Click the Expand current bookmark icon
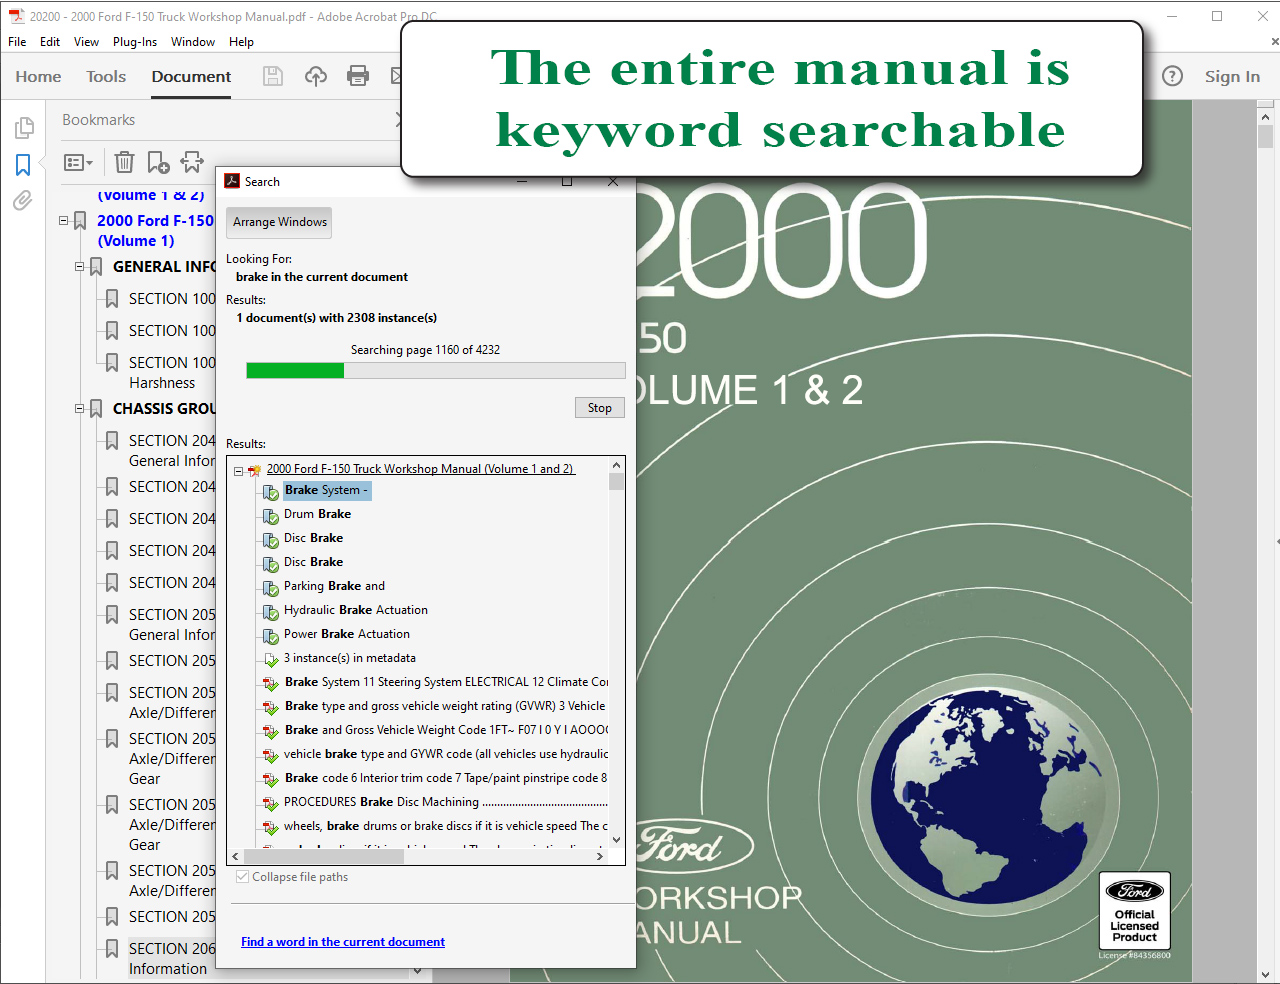The width and height of the screenshot is (1280, 984). click(x=192, y=162)
